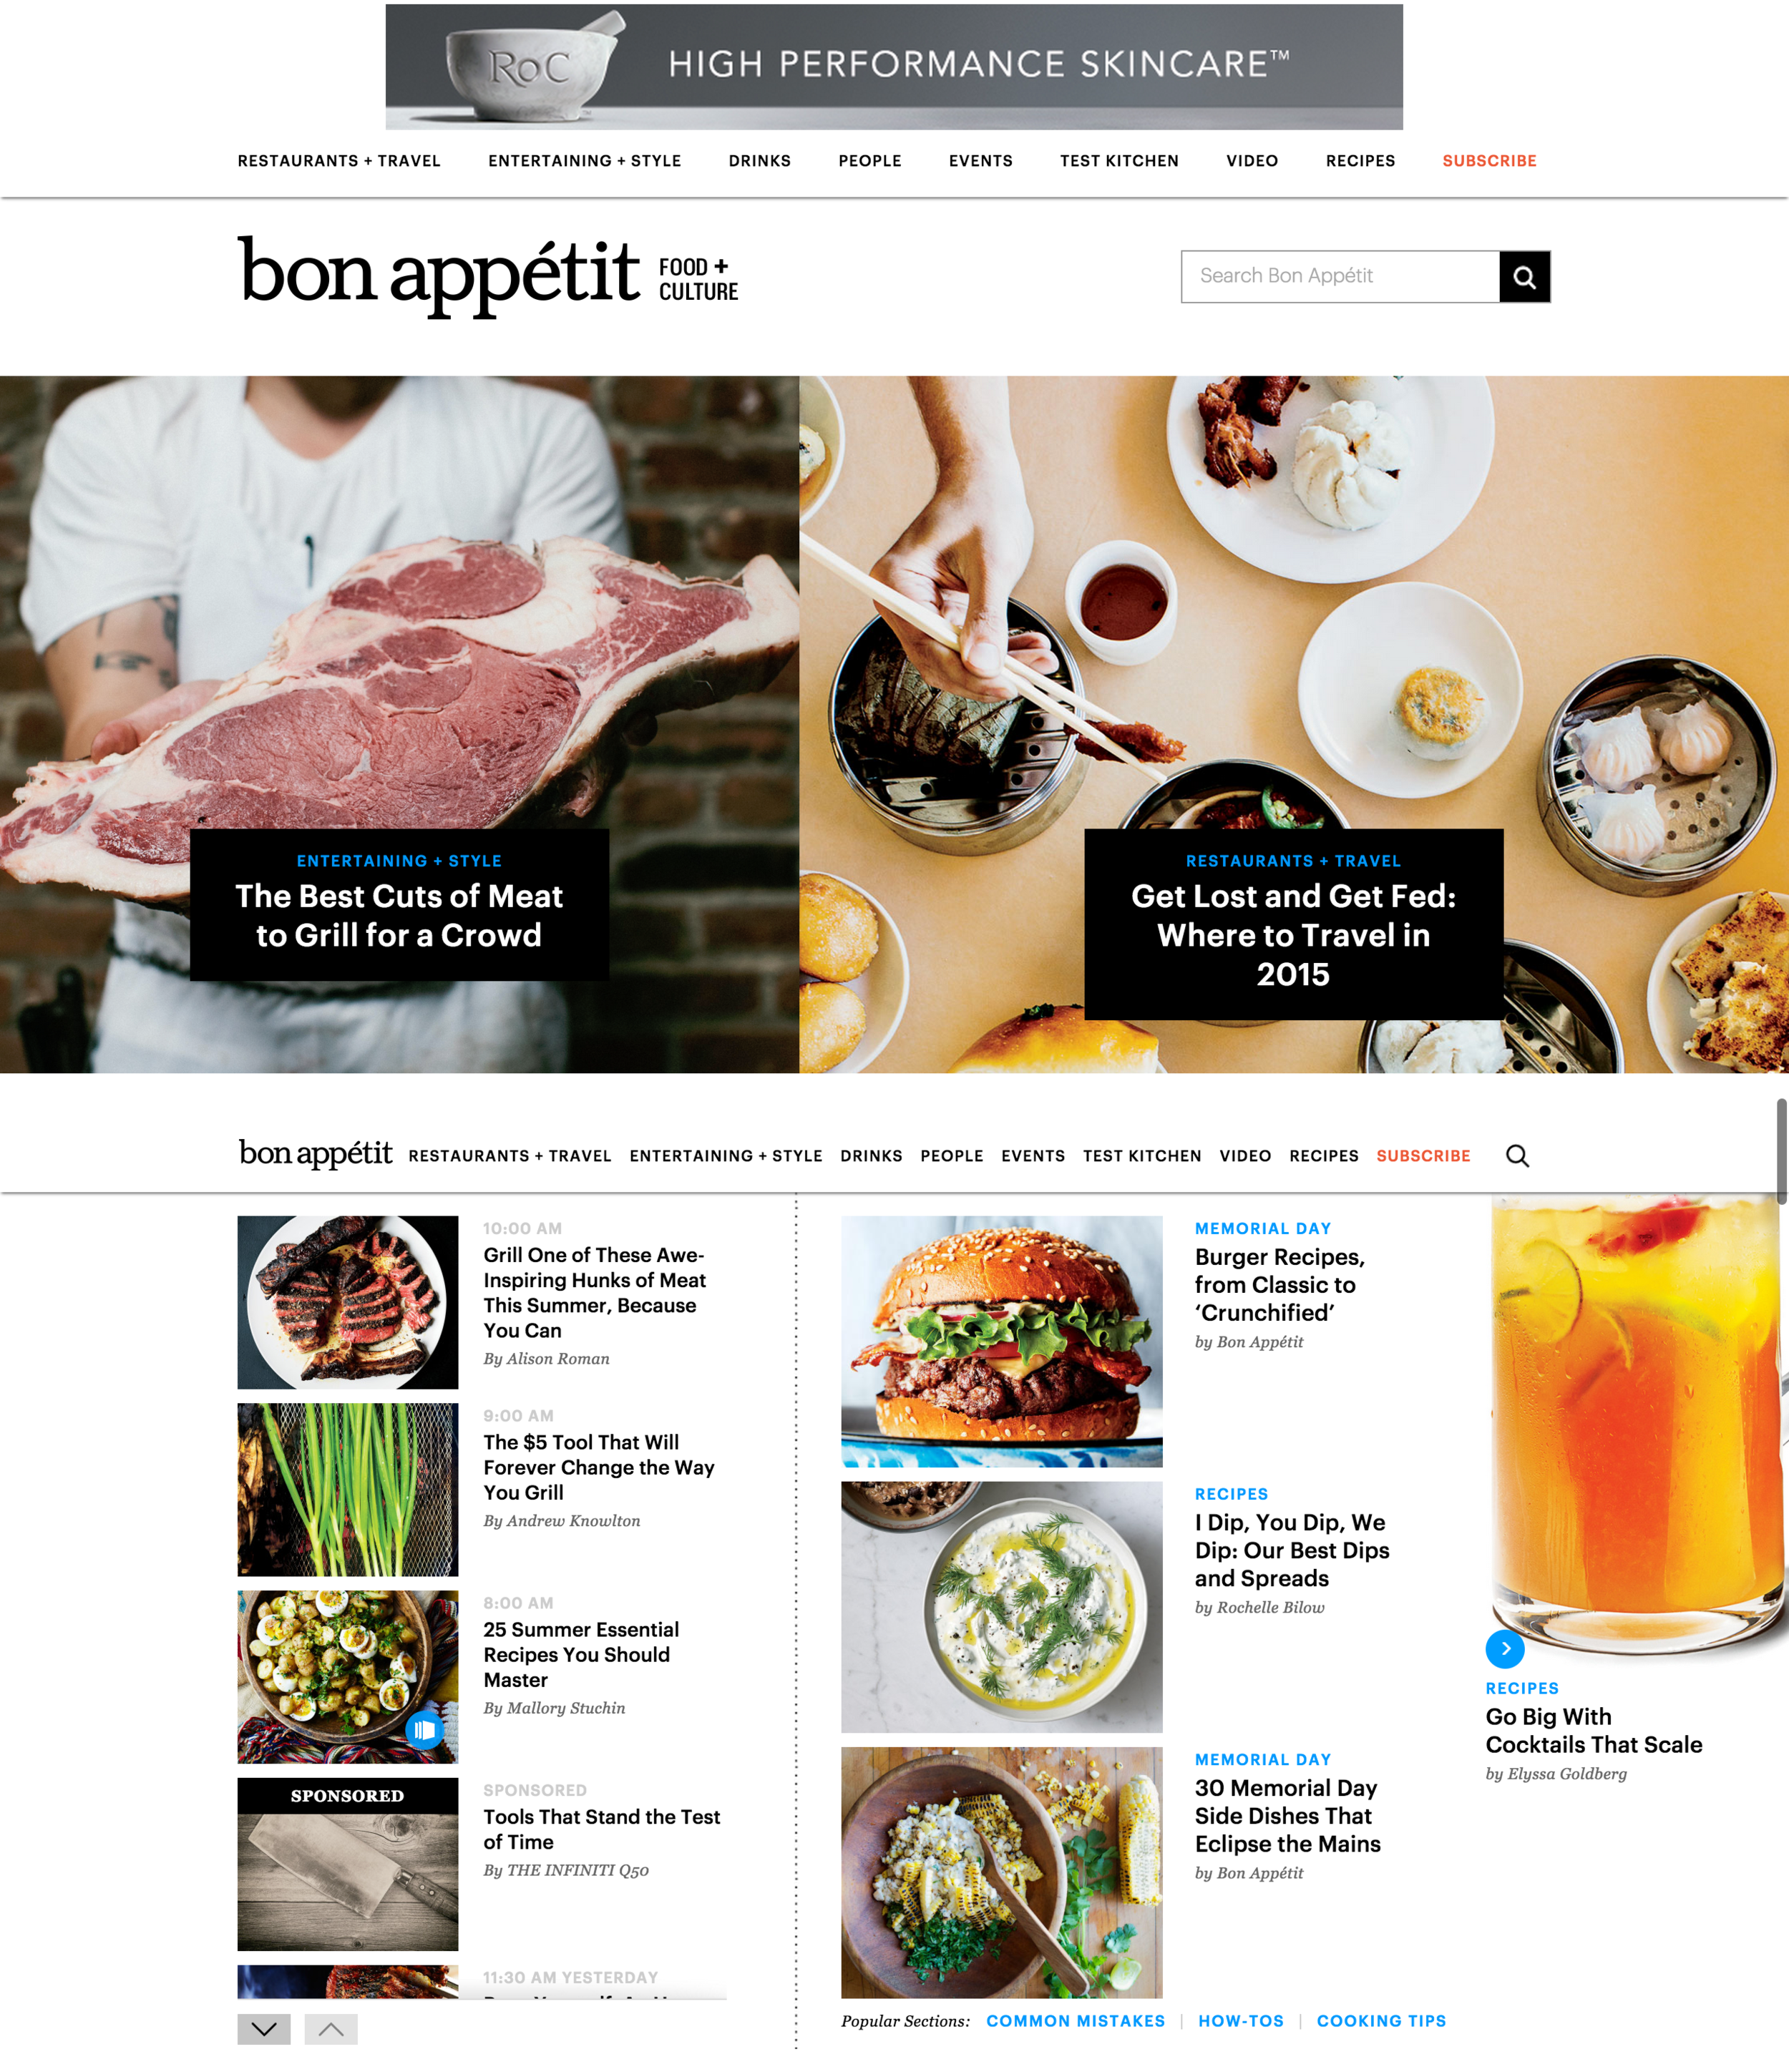1789x2072 pixels.
Task: Click the Cooking Tips section link
Action: pos(1381,2021)
